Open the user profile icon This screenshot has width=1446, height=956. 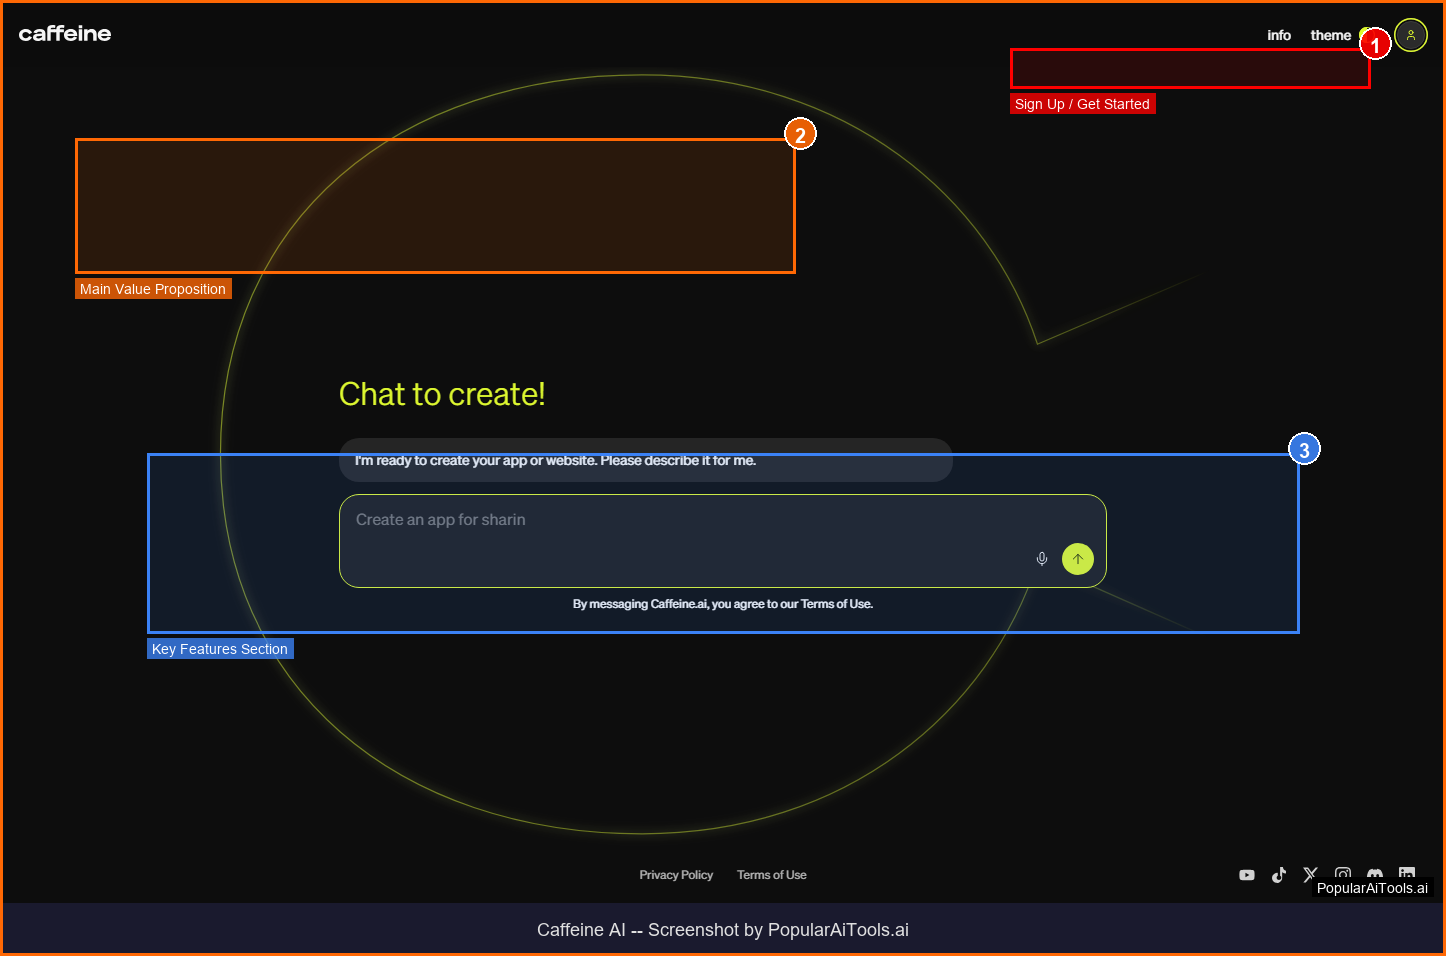coord(1410,35)
